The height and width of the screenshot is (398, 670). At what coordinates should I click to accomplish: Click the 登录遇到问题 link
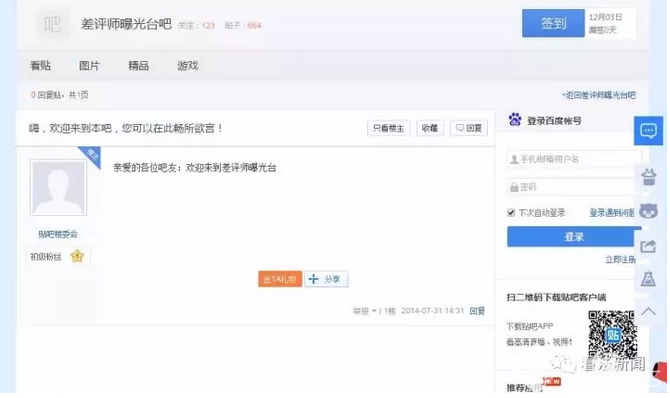[612, 212]
